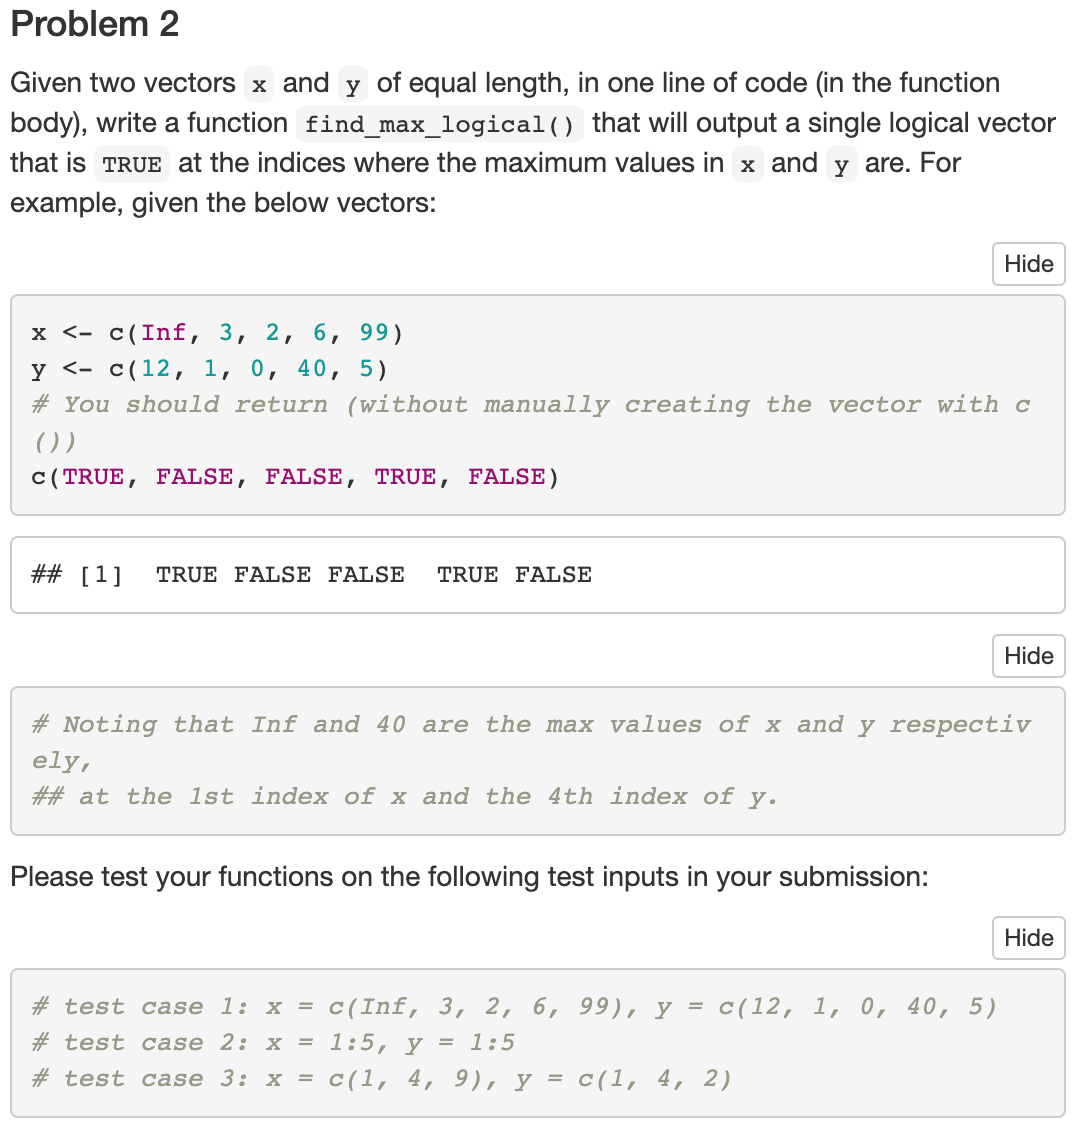Click the inline x code span in the first sentence
The height and width of the screenshot is (1136, 1084).
[x=258, y=84]
